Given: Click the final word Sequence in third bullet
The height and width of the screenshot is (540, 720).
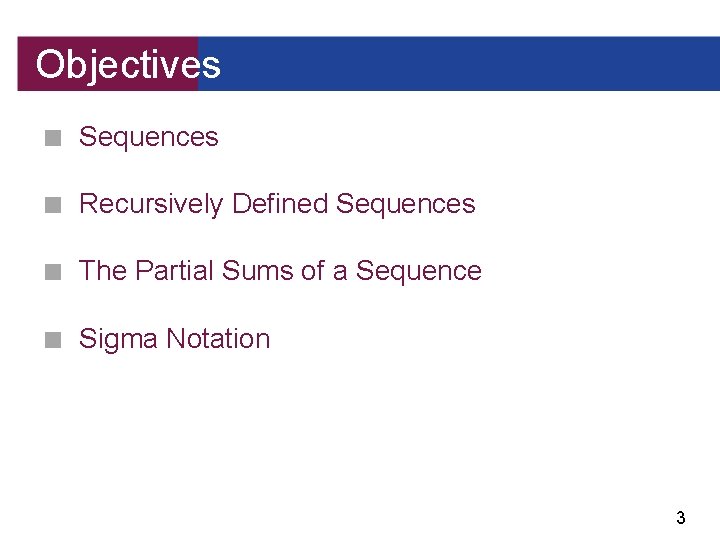Looking at the screenshot, I should click(419, 271).
